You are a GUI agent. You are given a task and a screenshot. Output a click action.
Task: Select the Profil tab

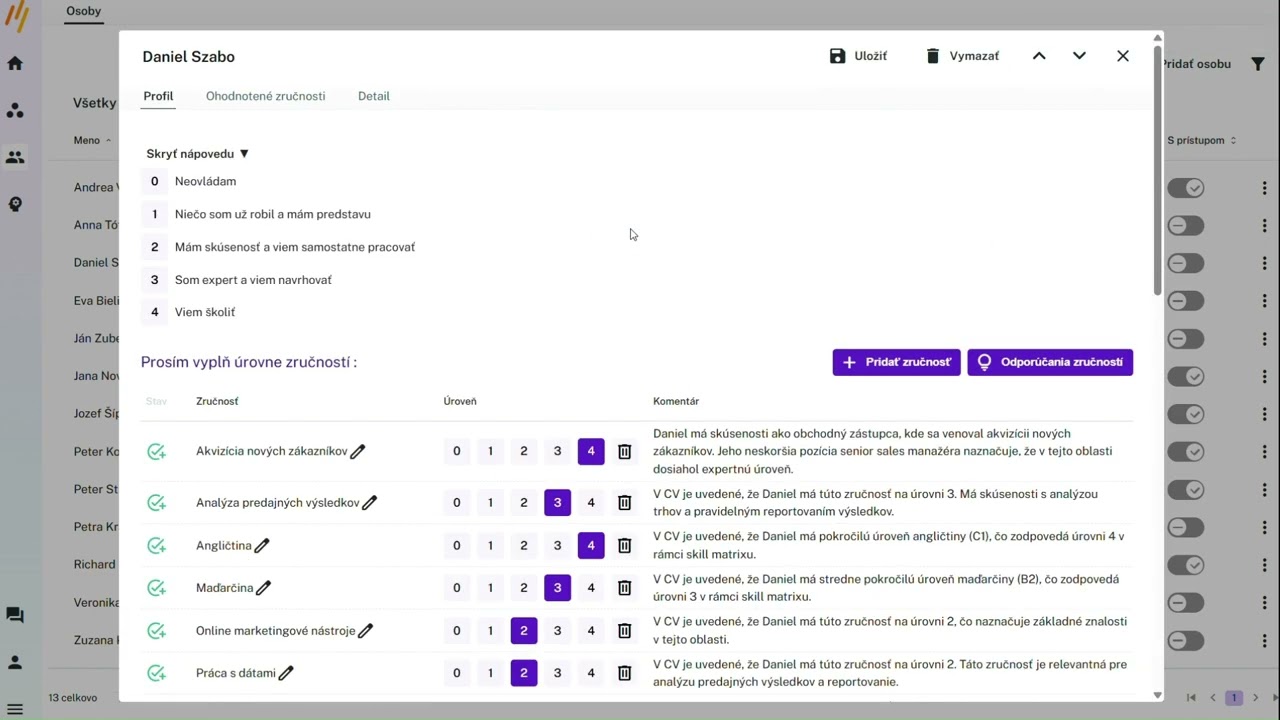pyautogui.click(x=158, y=96)
